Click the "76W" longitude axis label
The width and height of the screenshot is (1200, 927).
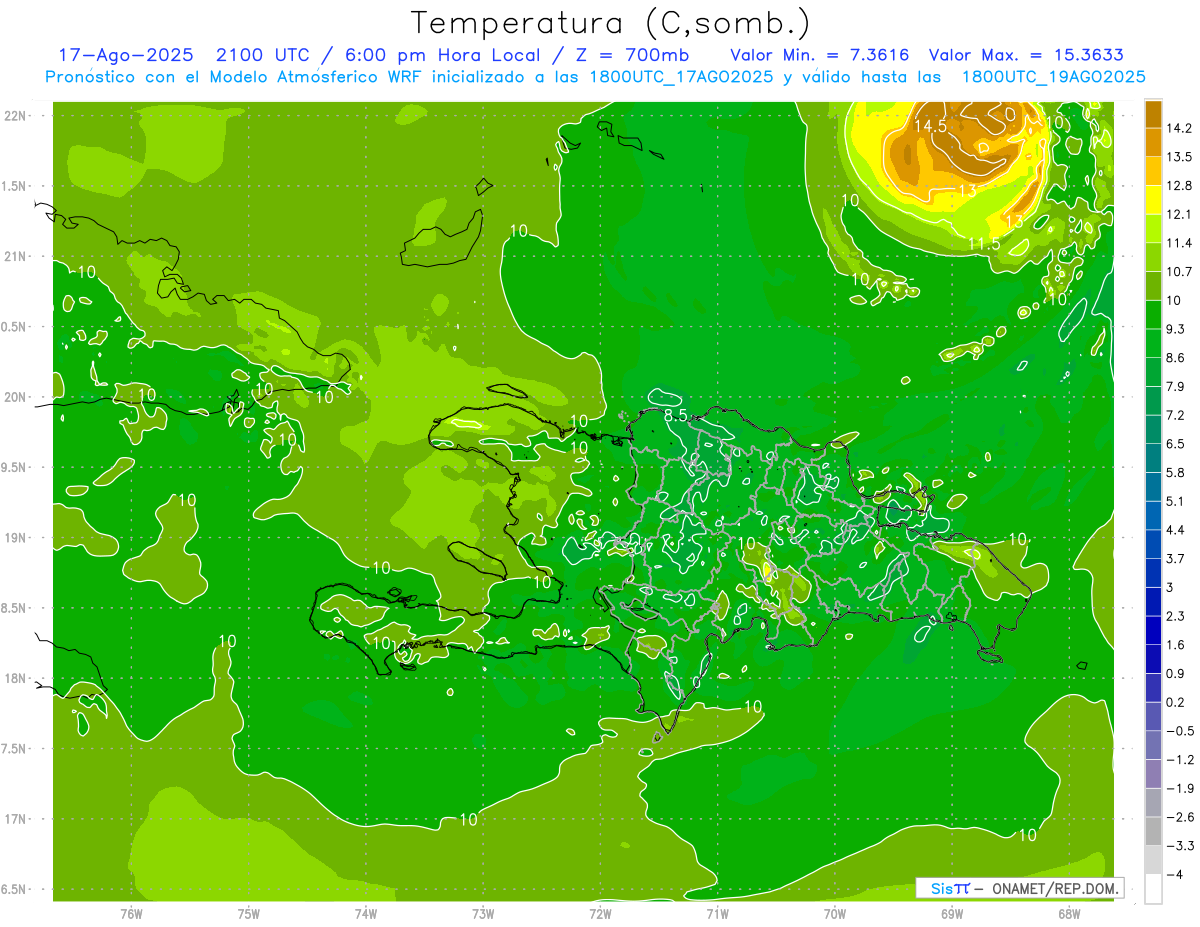[x=131, y=915]
